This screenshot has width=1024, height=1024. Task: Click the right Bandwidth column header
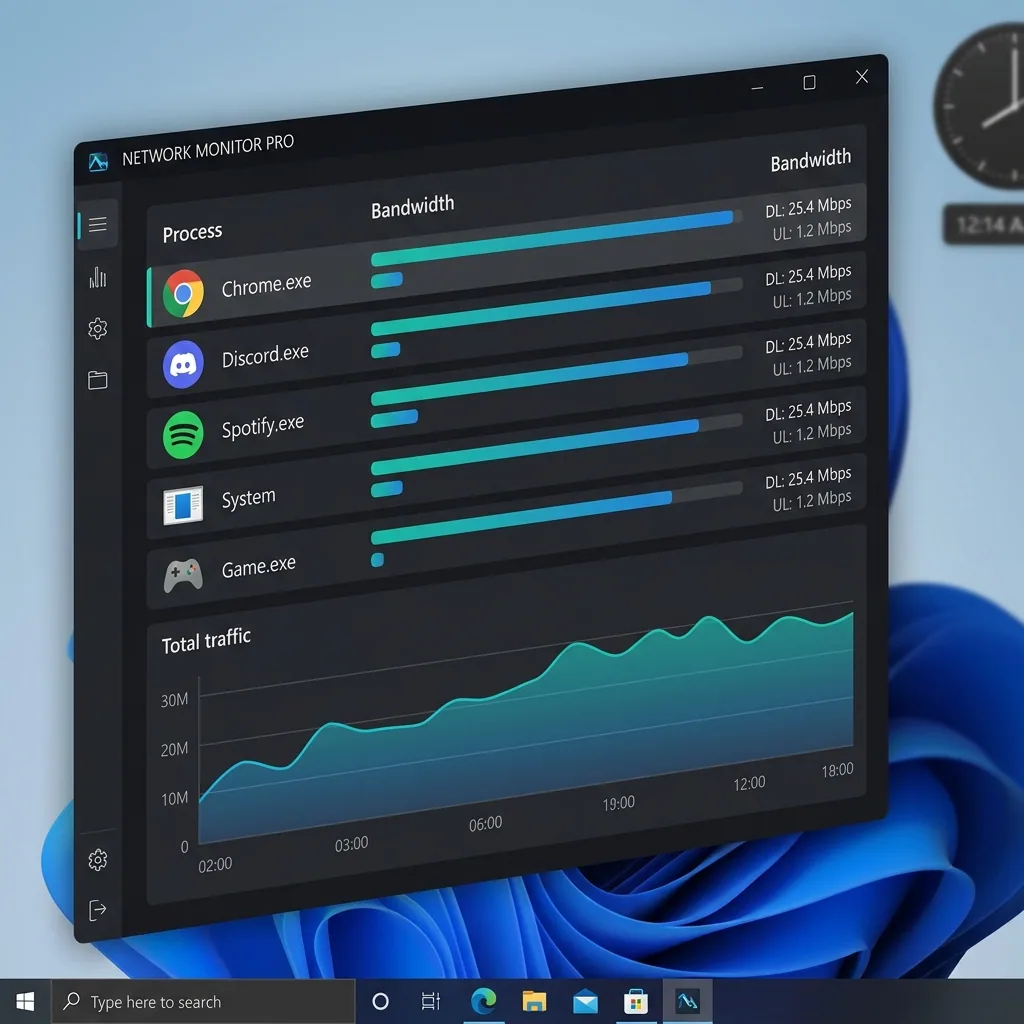pyautogui.click(x=810, y=160)
